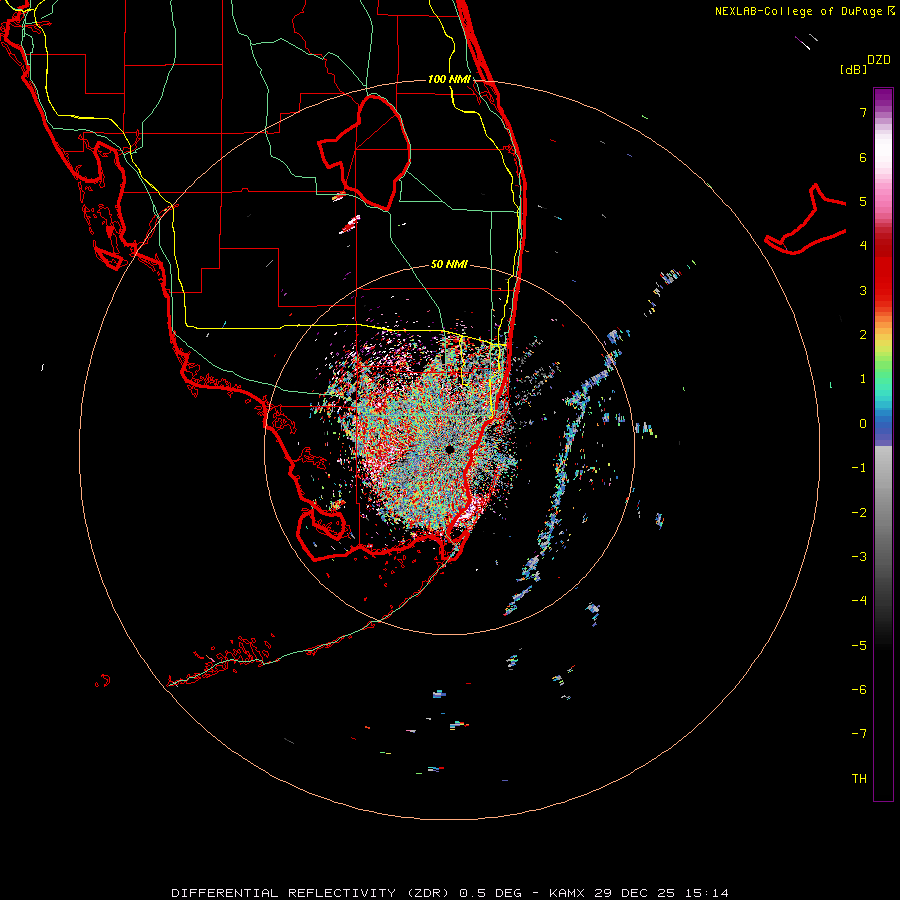Click the 100 NMI range ring label
This screenshot has height=900, width=900.
pyautogui.click(x=449, y=79)
